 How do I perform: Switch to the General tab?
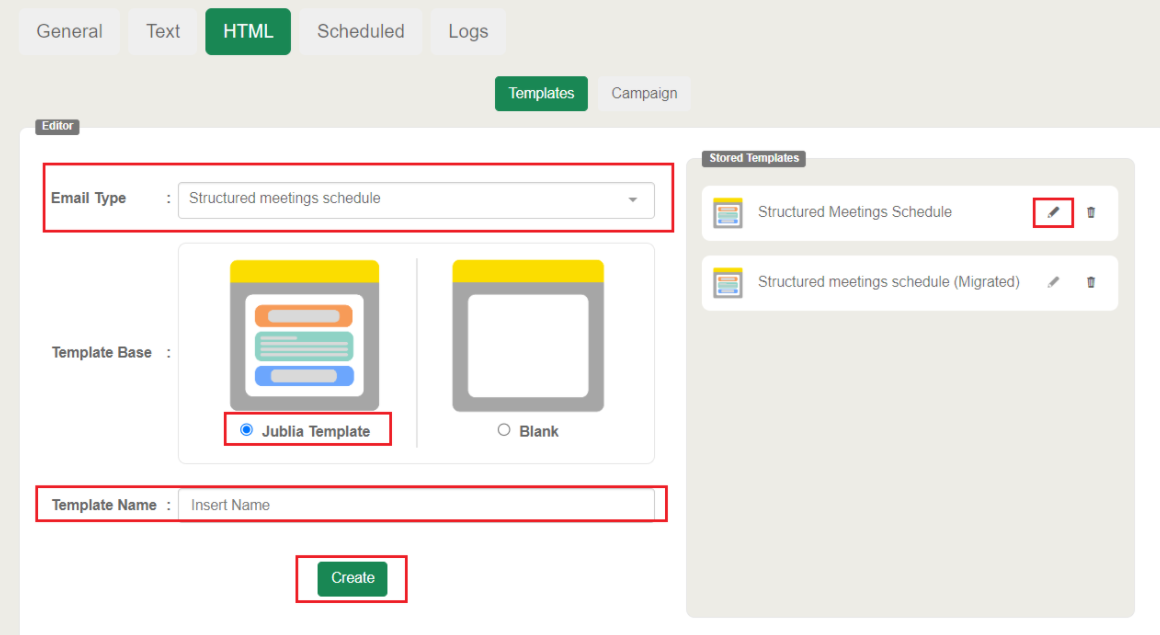point(70,31)
